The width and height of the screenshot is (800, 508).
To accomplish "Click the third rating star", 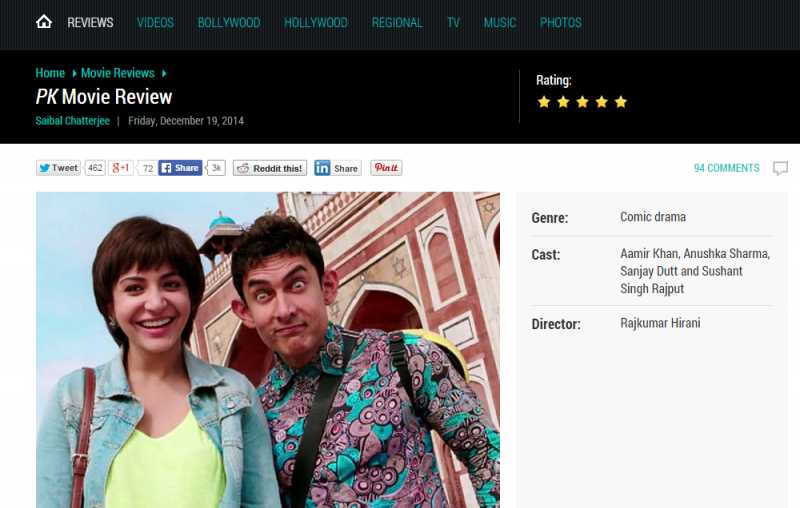I will click(x=582, y=102).
